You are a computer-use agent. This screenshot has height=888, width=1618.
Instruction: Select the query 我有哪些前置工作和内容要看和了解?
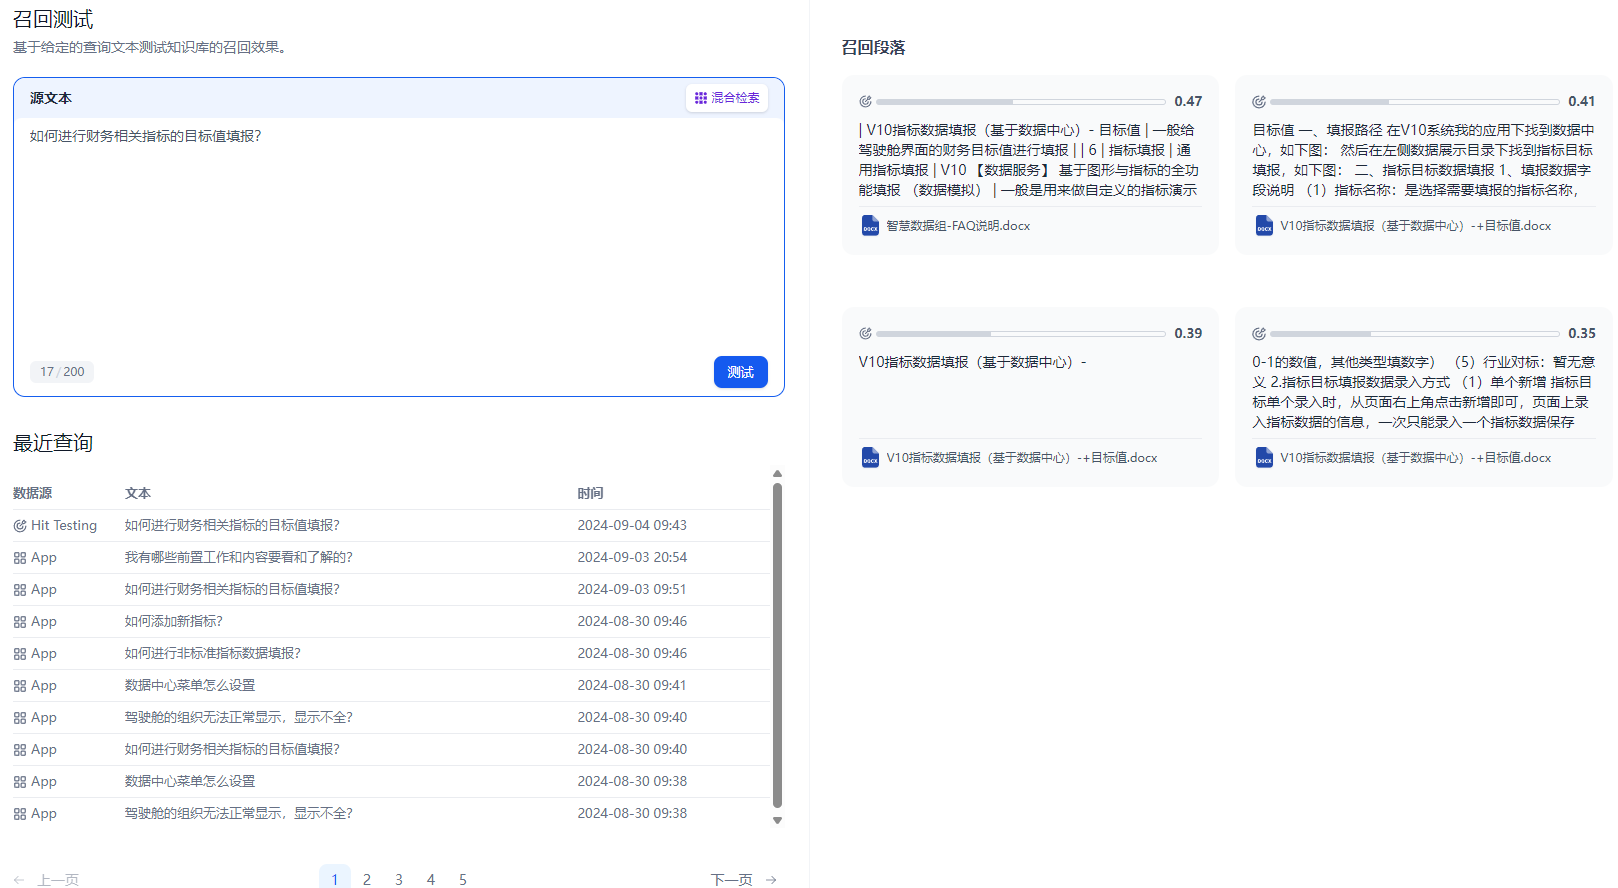pyautogui.click(x=238, y=558)
